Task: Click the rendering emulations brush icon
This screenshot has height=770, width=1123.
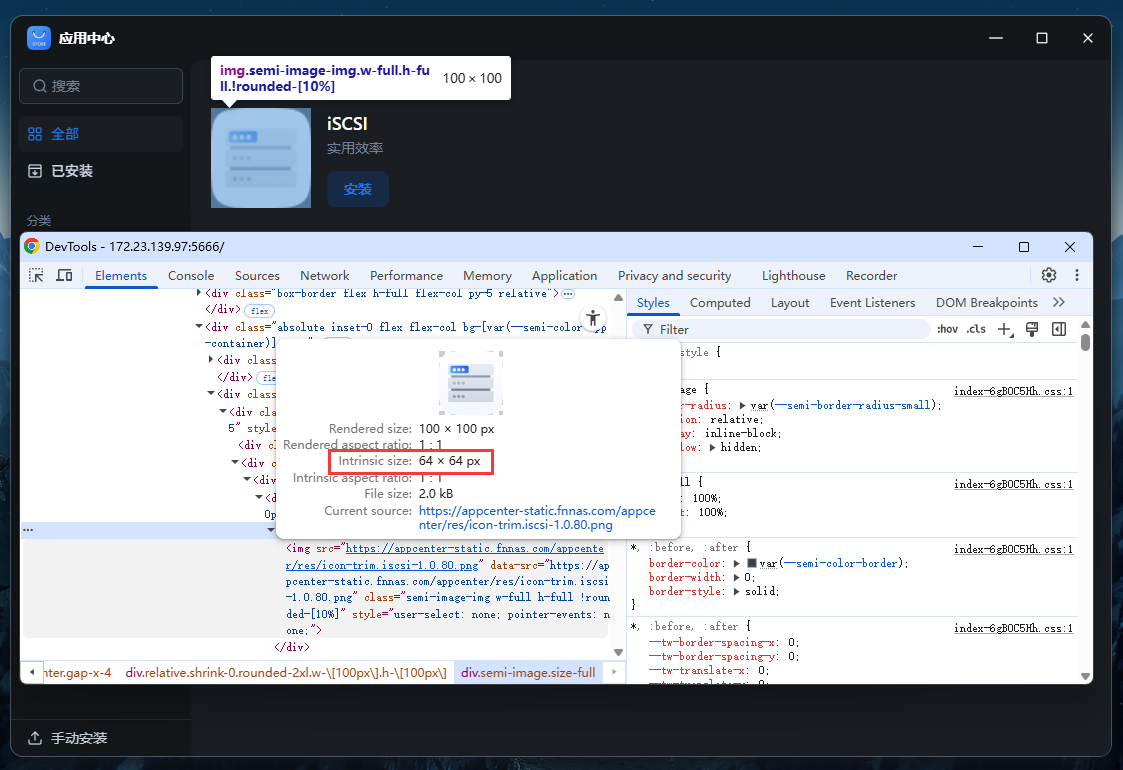Action: point(1032,329)
